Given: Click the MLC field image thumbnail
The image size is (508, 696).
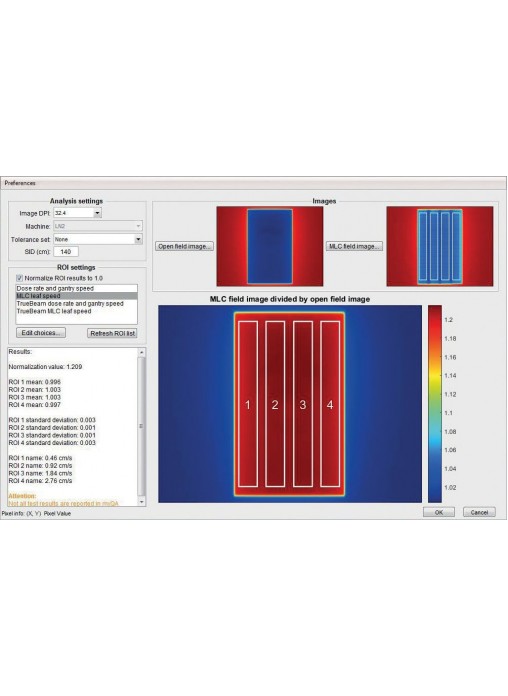Looking at the screenshot, I should (x=440, y=246).
